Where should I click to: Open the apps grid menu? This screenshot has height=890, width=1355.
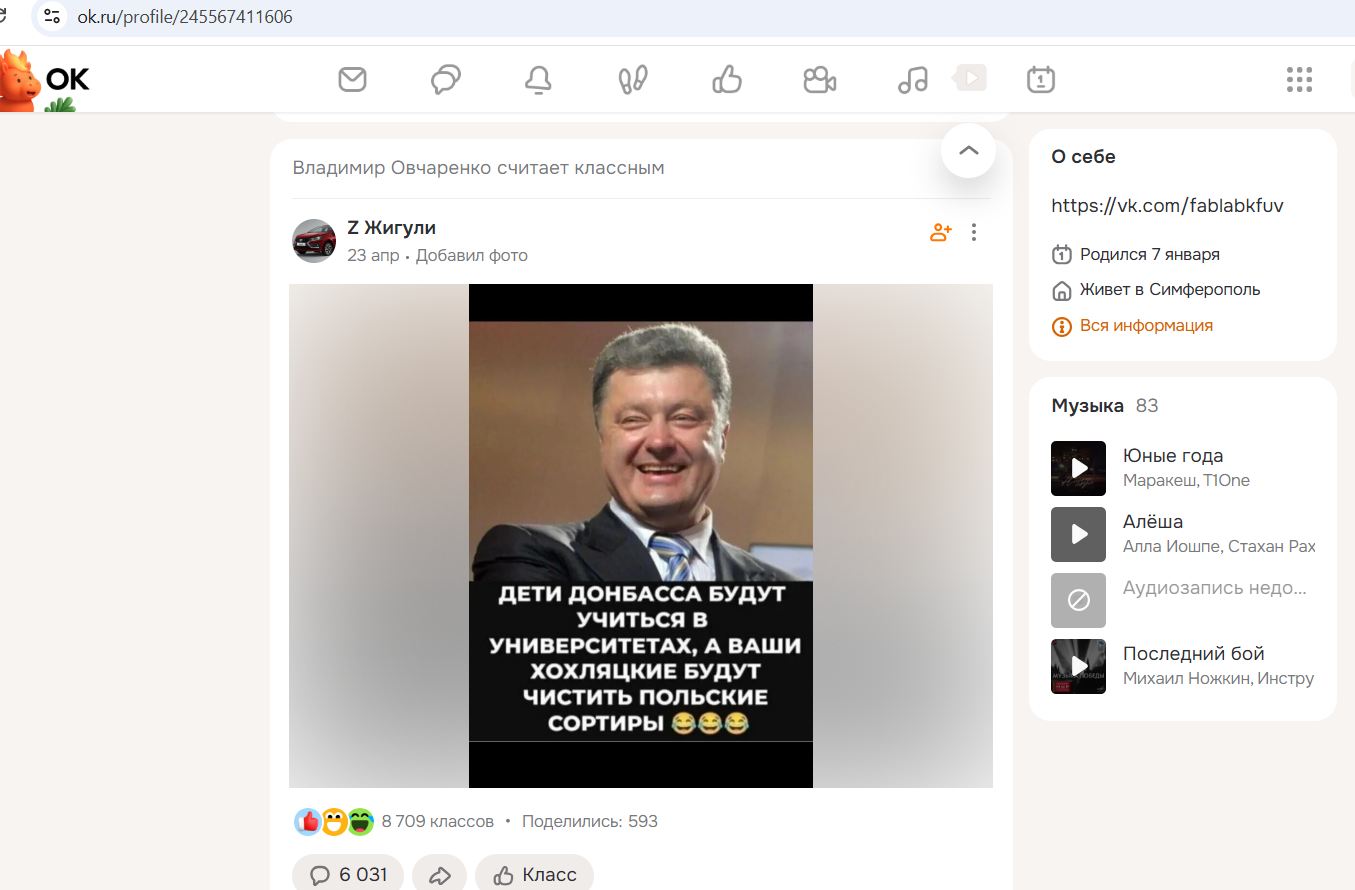1298,78
